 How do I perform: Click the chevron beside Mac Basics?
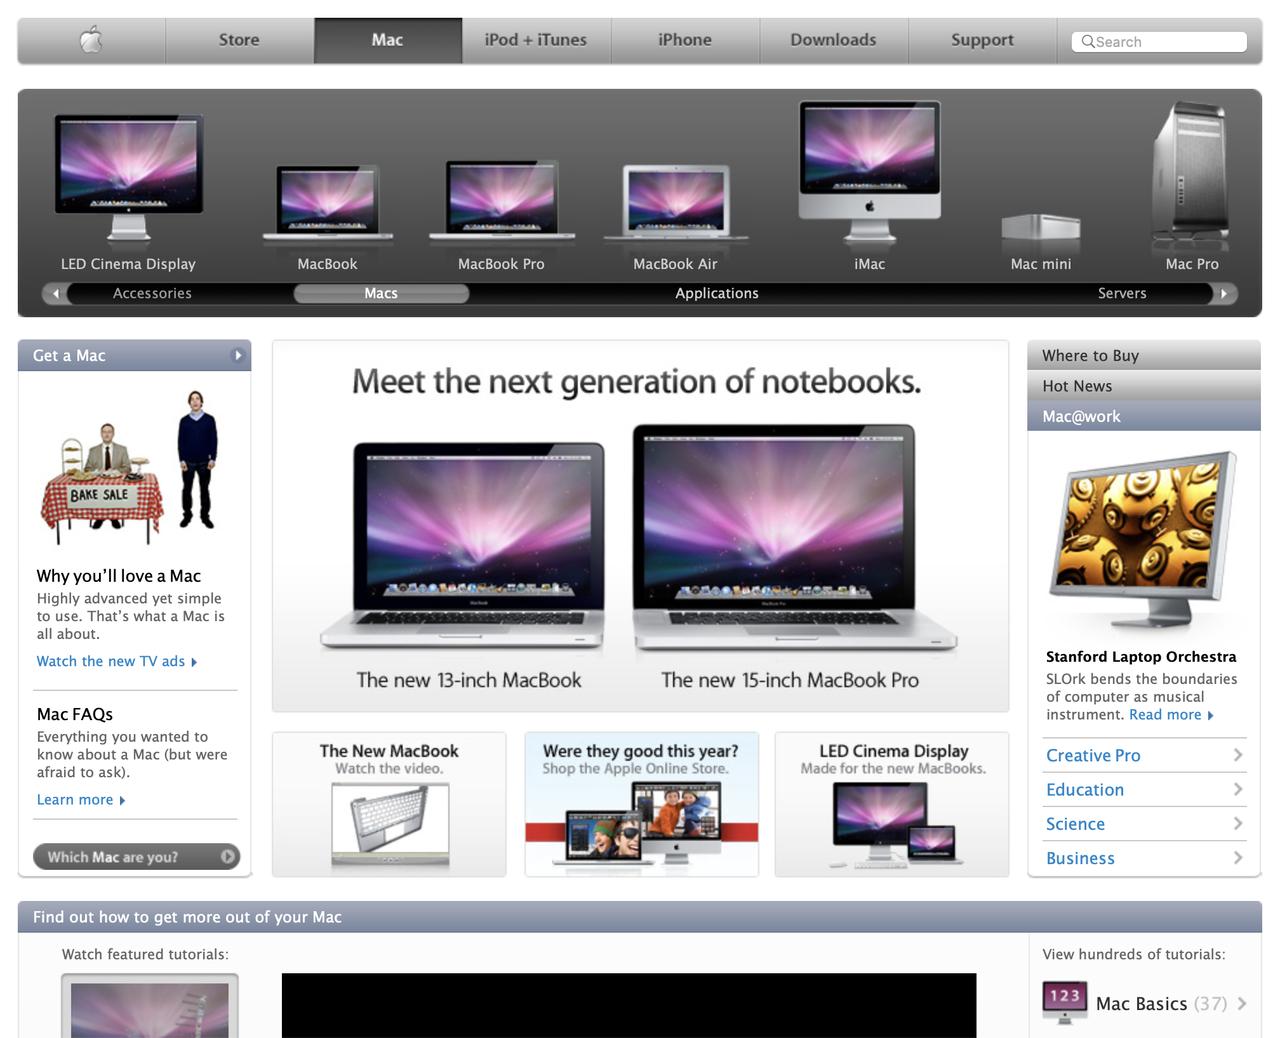[1242, 1003]
